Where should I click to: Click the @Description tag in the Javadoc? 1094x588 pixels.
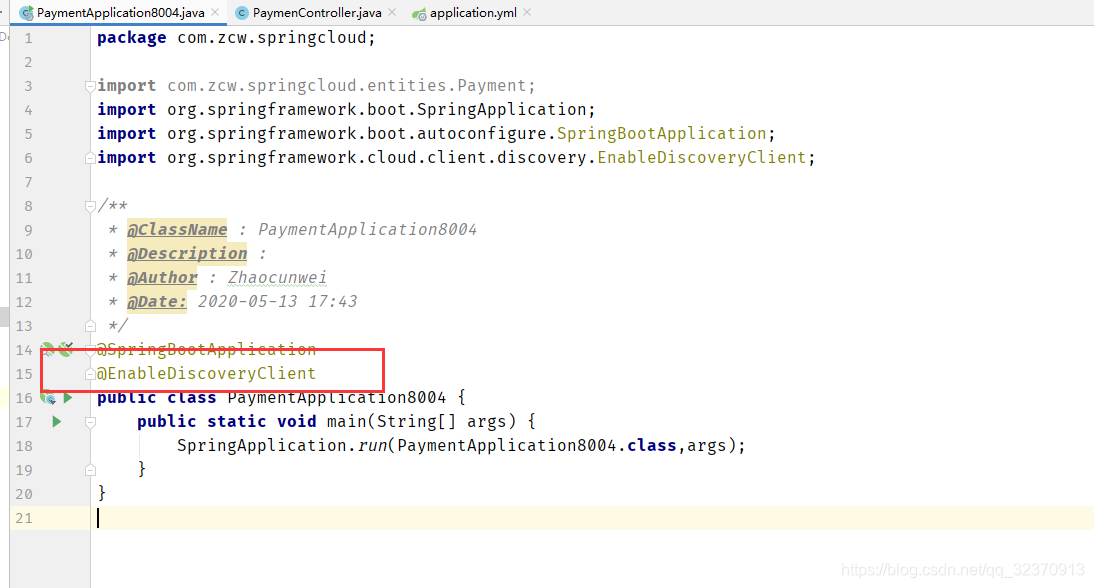click(x=187, y=253)
